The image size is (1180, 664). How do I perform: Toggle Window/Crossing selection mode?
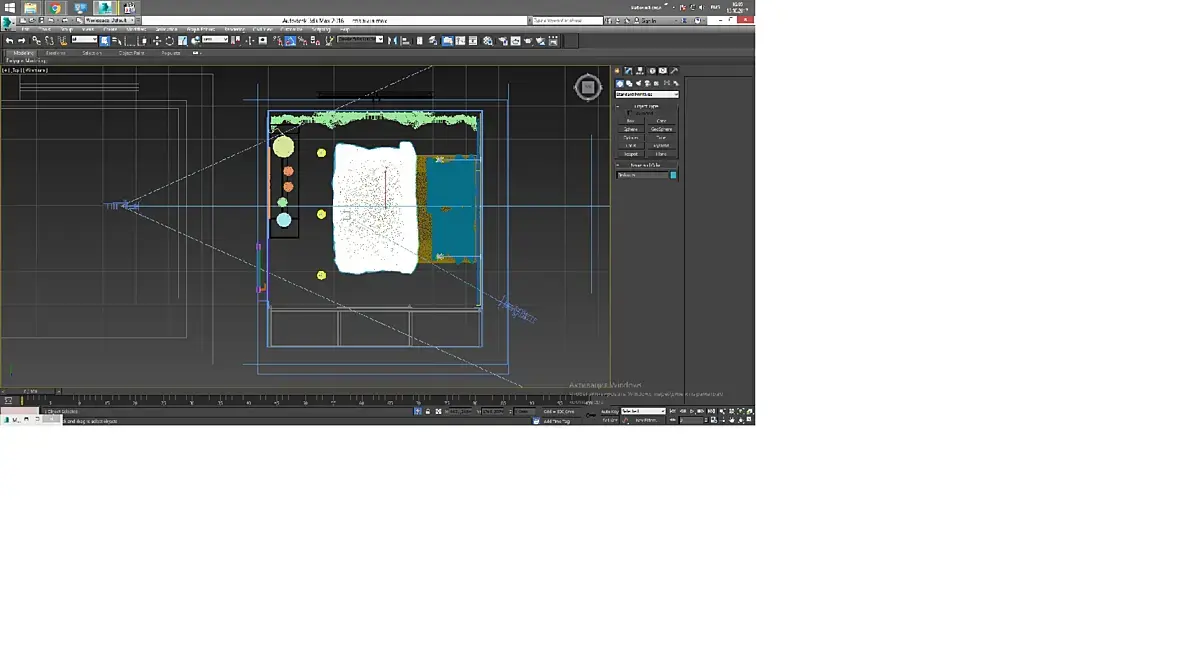[x=142, y=41]
